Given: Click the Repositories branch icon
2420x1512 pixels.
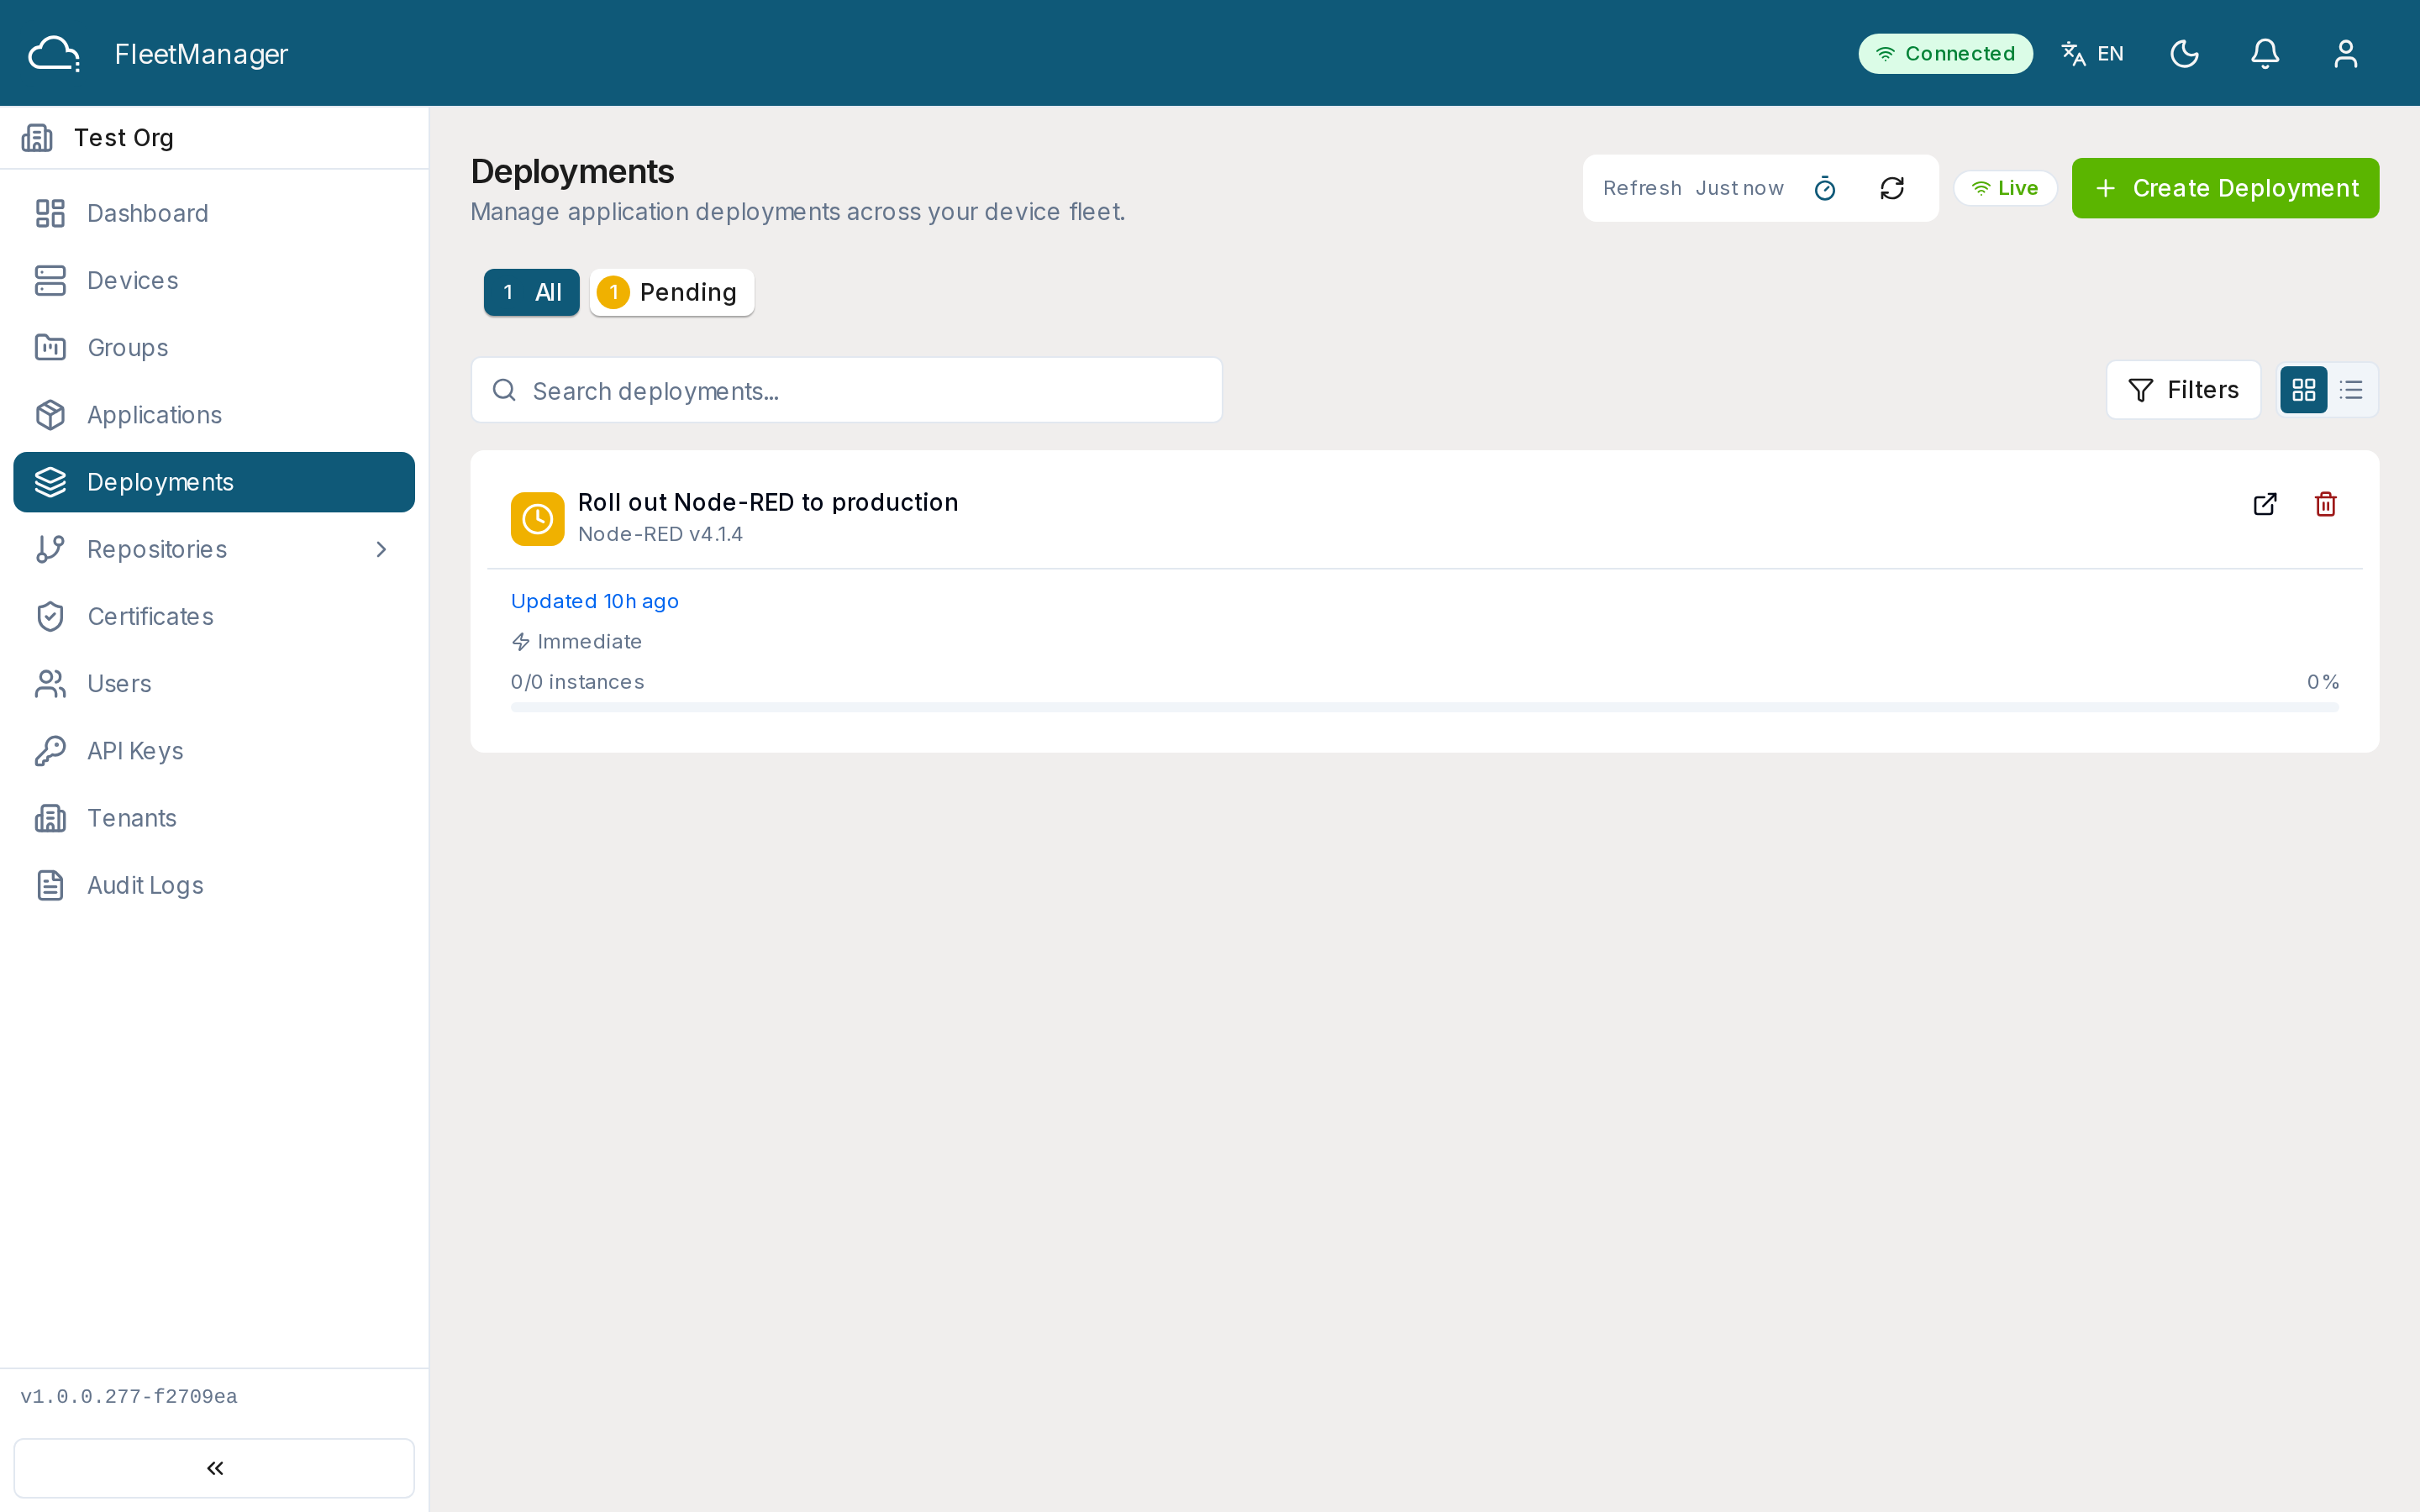Looking at the screenshot, I should 50,549.
